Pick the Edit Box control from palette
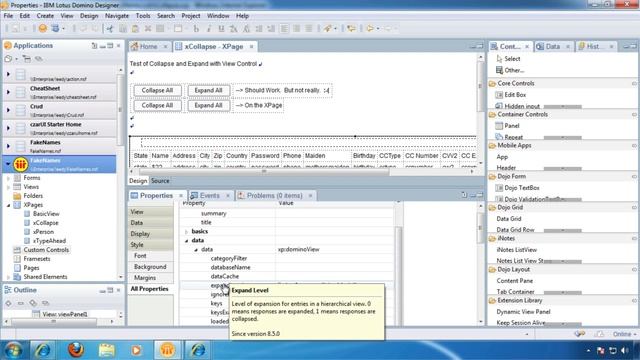The height and width of the screenshot is (360, 640). tap(511, 95)
